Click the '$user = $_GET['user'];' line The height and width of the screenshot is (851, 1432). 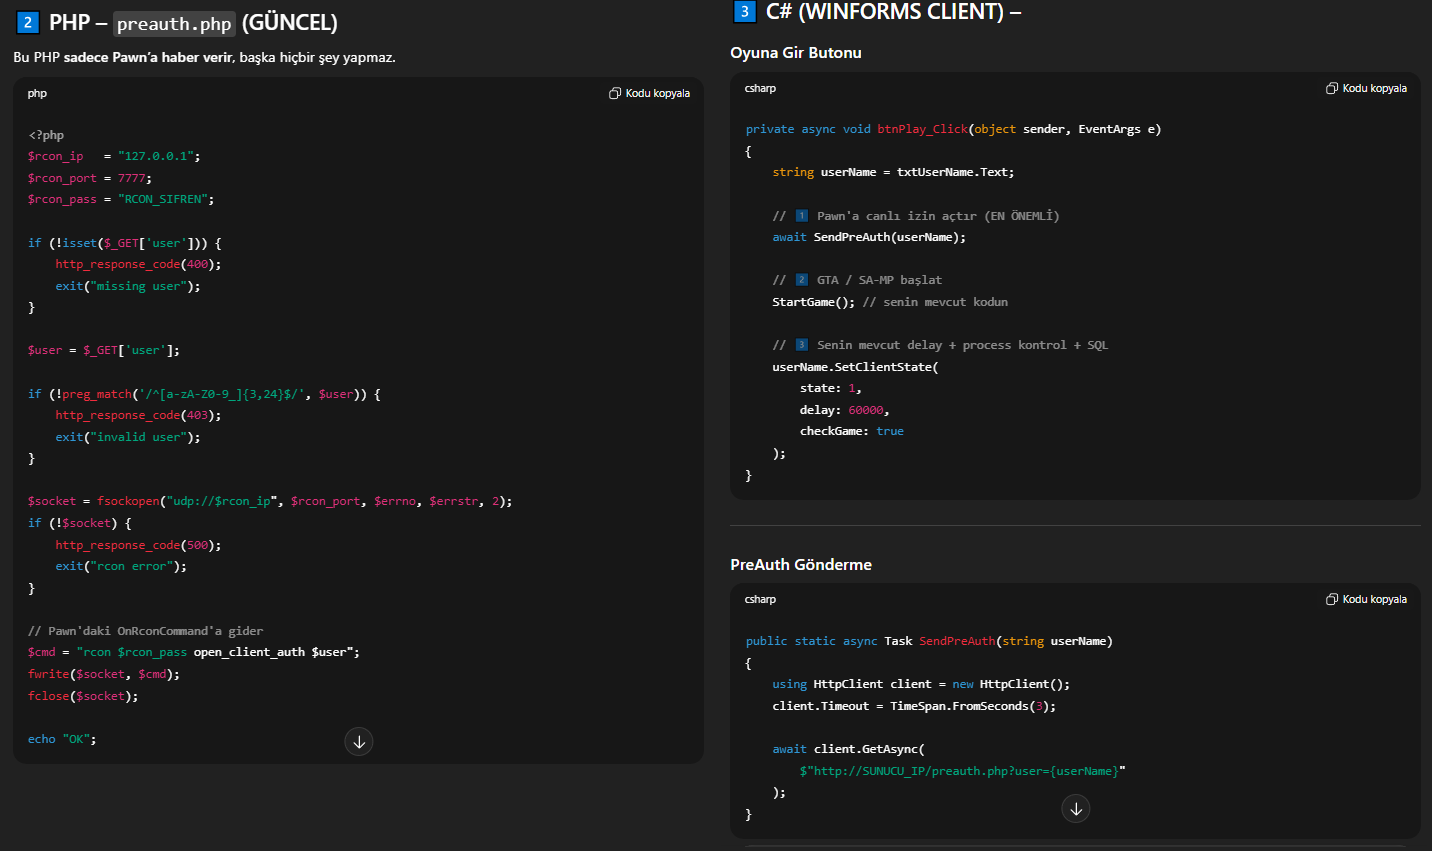pyautogui.click(x=104, y=350)
